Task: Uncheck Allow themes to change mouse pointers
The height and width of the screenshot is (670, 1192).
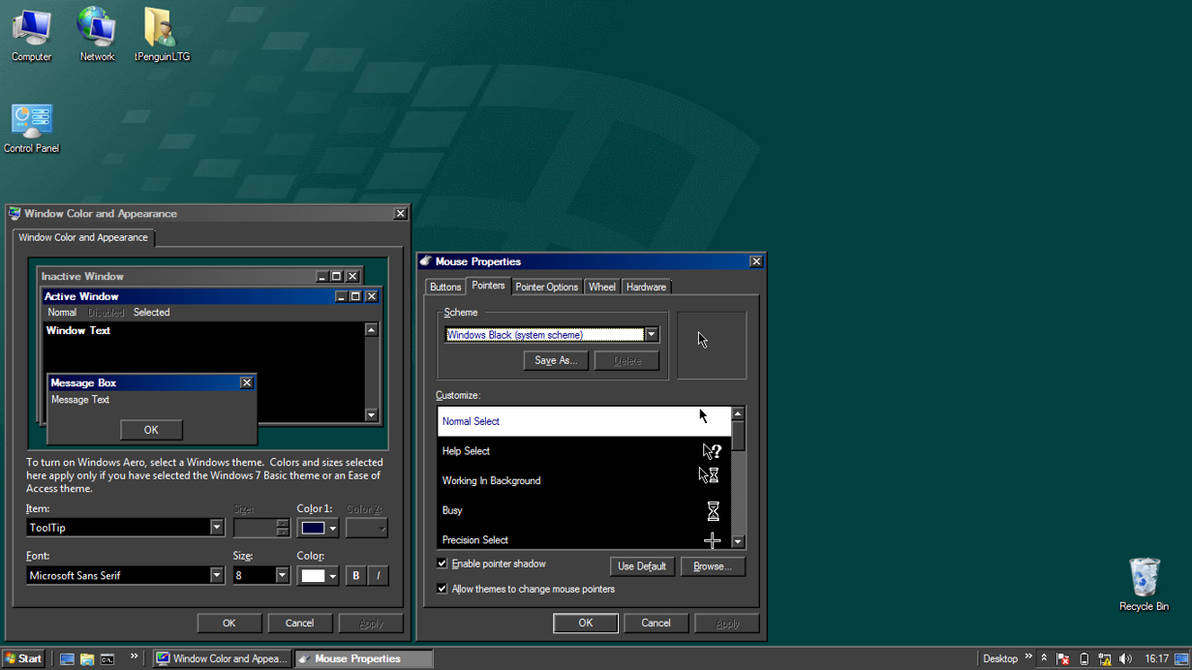Action: click(442, 588)
